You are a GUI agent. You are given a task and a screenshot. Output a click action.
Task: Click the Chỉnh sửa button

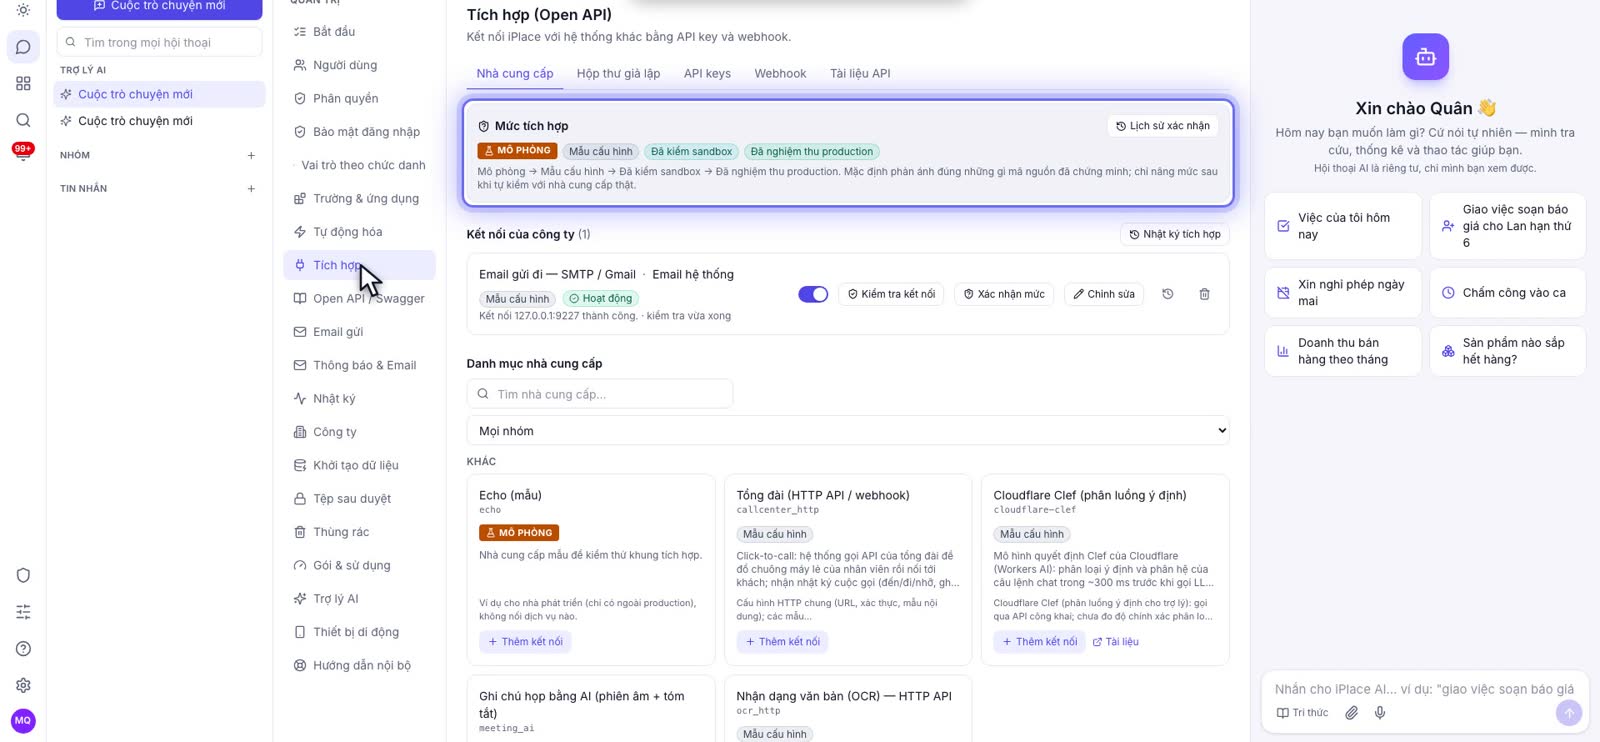click(1104, 294)
